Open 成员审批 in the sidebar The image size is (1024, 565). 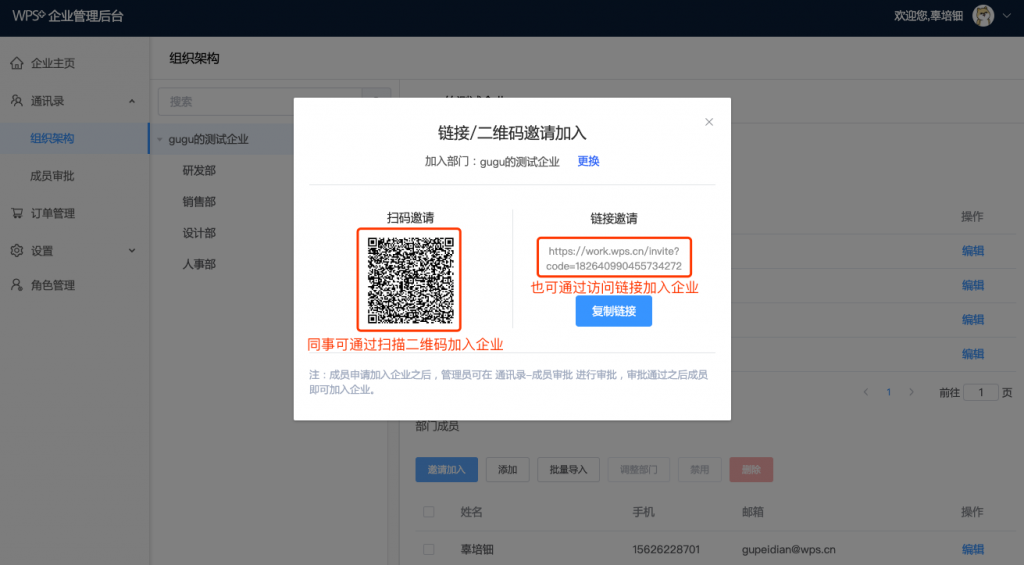[52, 176]
